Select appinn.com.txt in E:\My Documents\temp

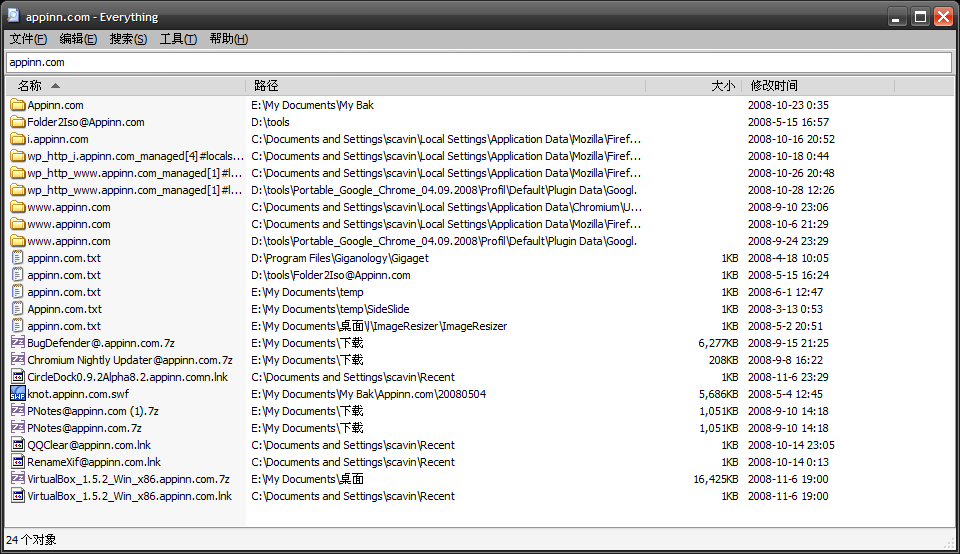pos(64,292)
